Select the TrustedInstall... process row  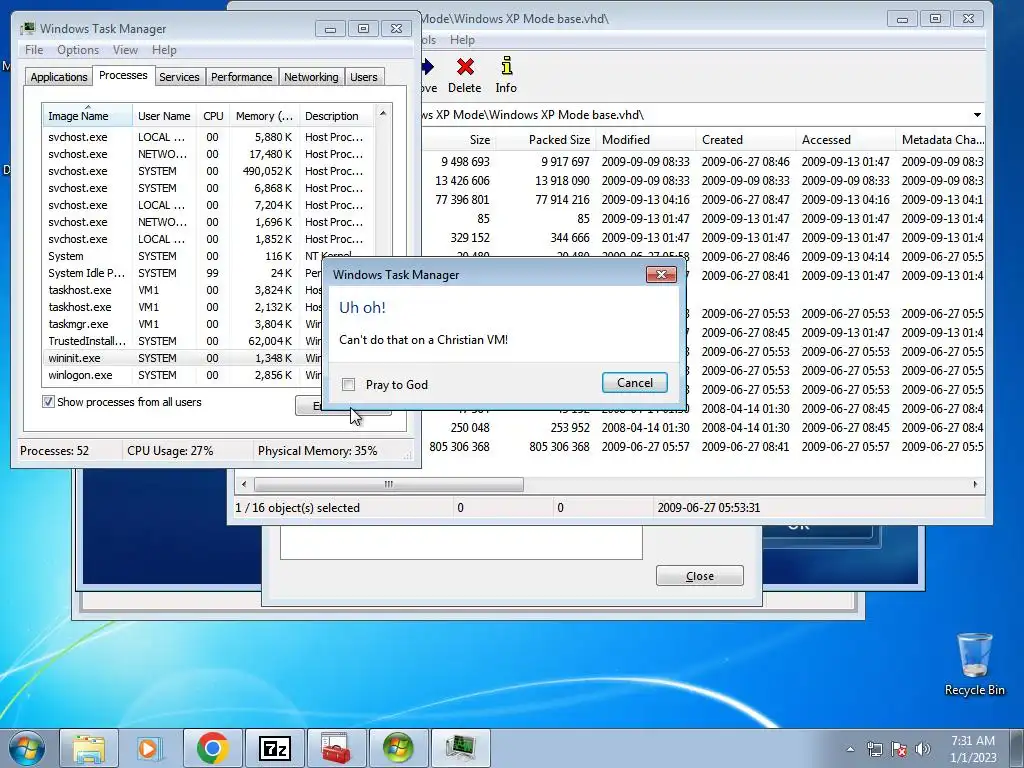[x=183, y=341]
